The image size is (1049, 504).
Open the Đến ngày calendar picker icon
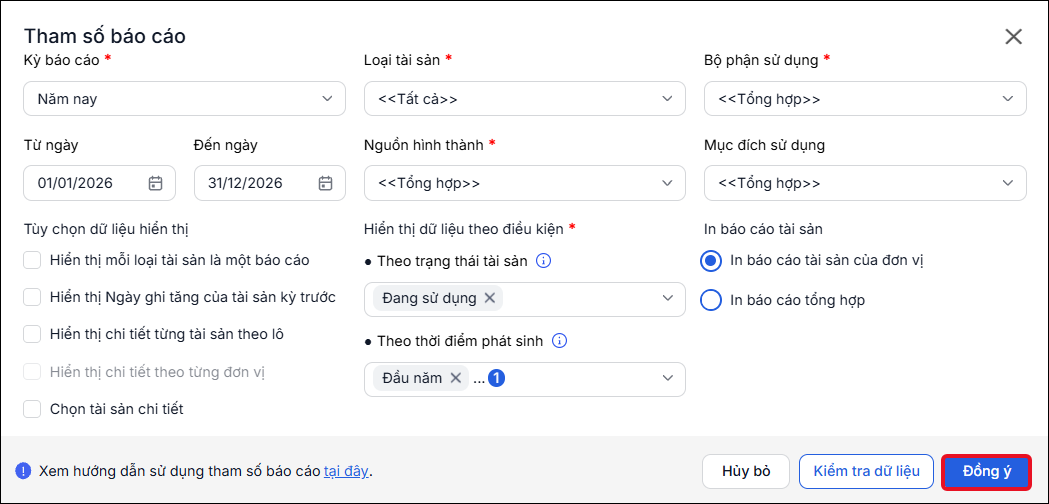point(325,183)
